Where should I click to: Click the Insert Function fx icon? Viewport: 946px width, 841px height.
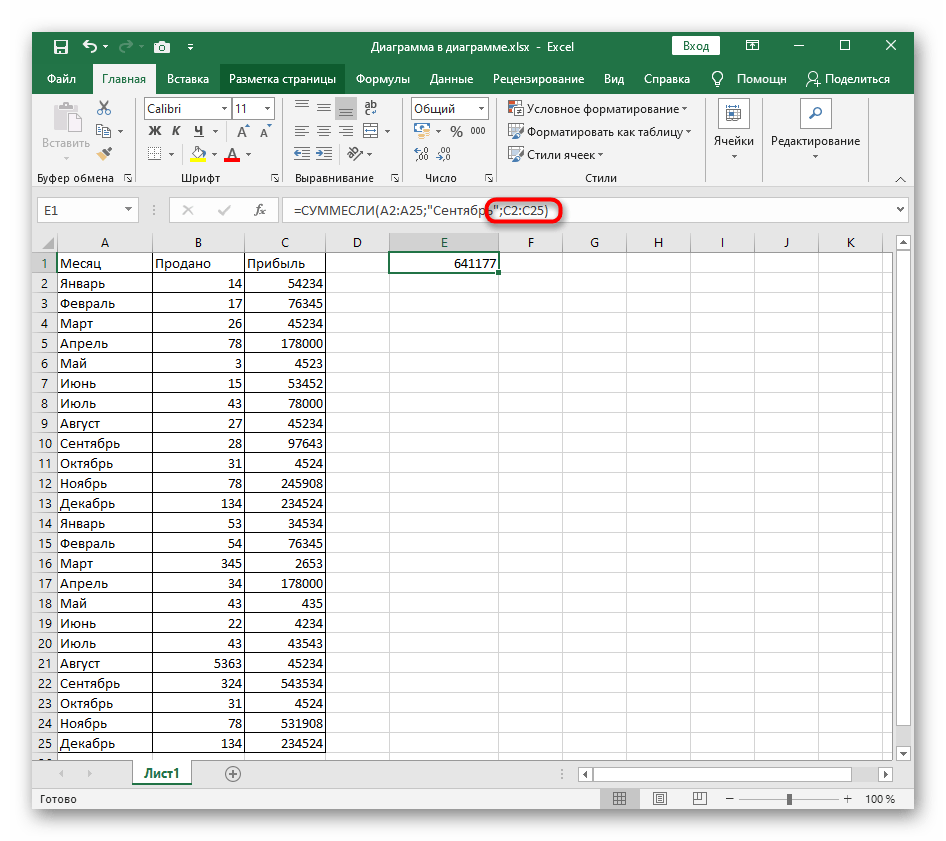pos(260,210)
